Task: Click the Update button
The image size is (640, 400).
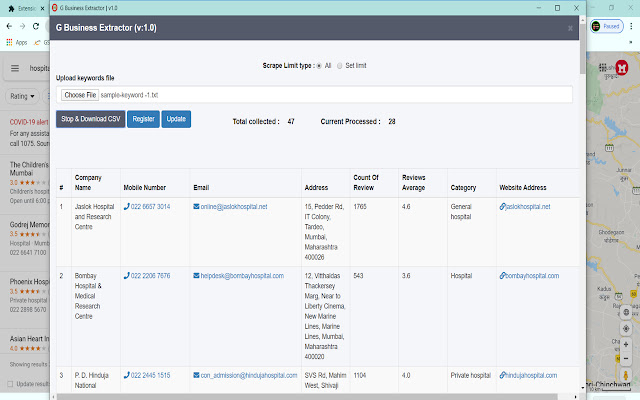Action: tap(175, 119)
